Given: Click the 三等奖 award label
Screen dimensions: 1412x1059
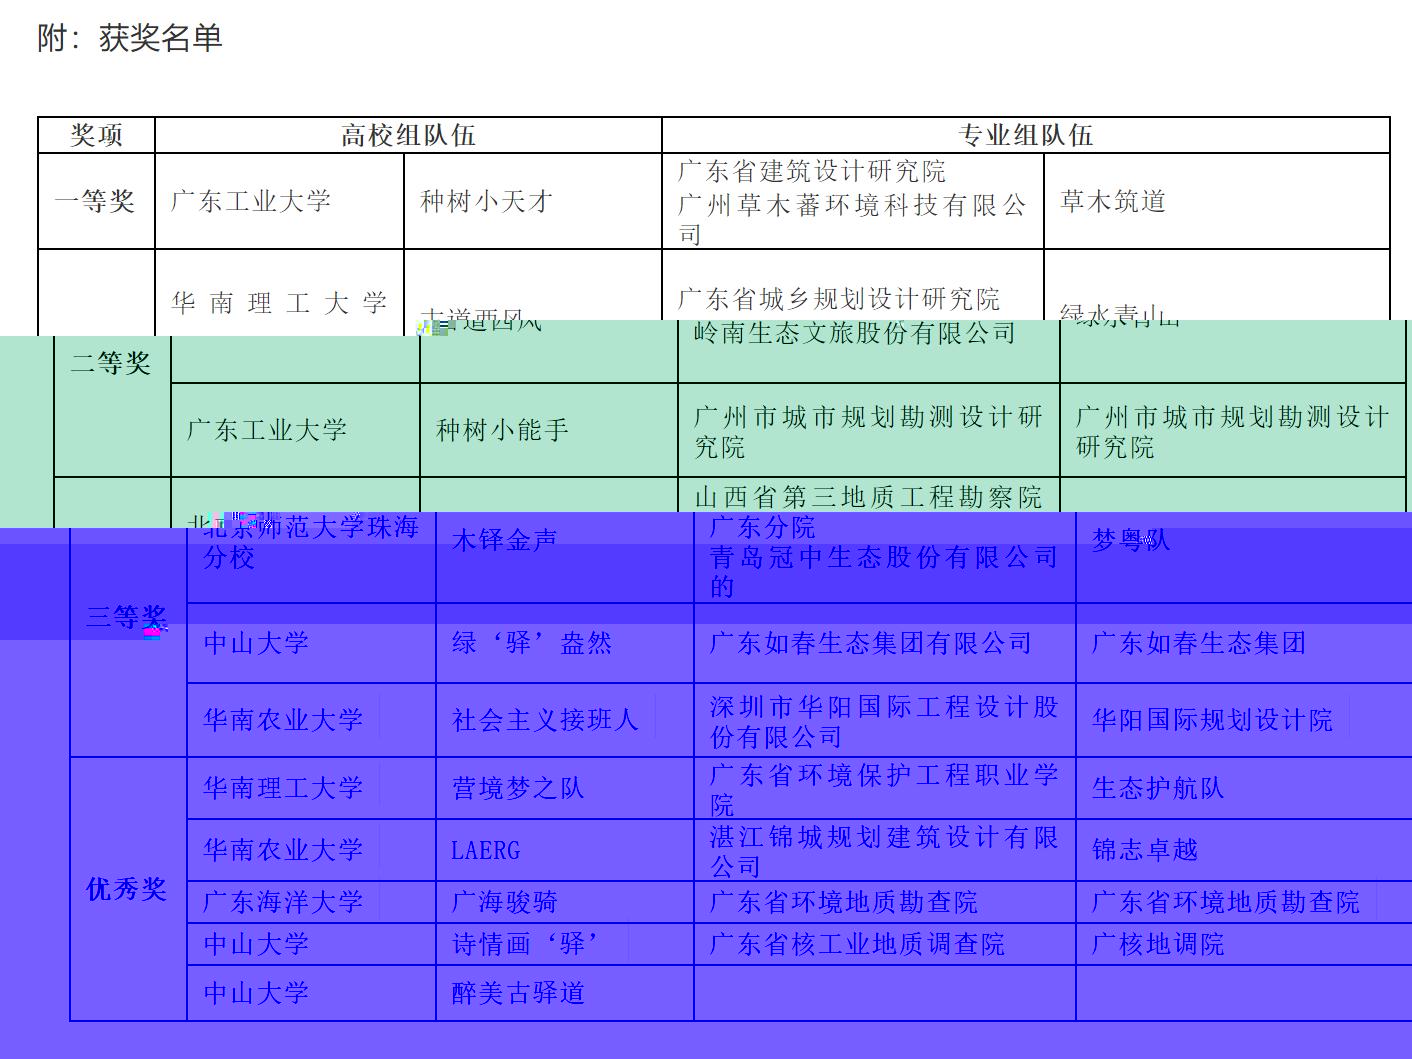Looking at the screenshot, I should [x=127, y=617].
